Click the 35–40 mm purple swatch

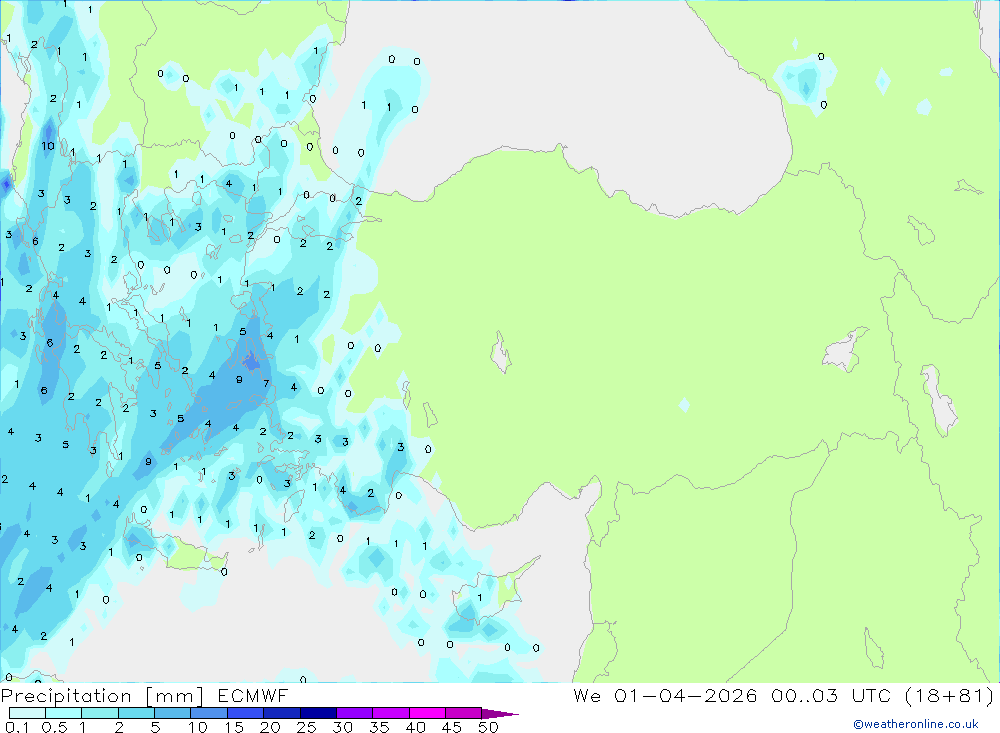coord(391,713)
